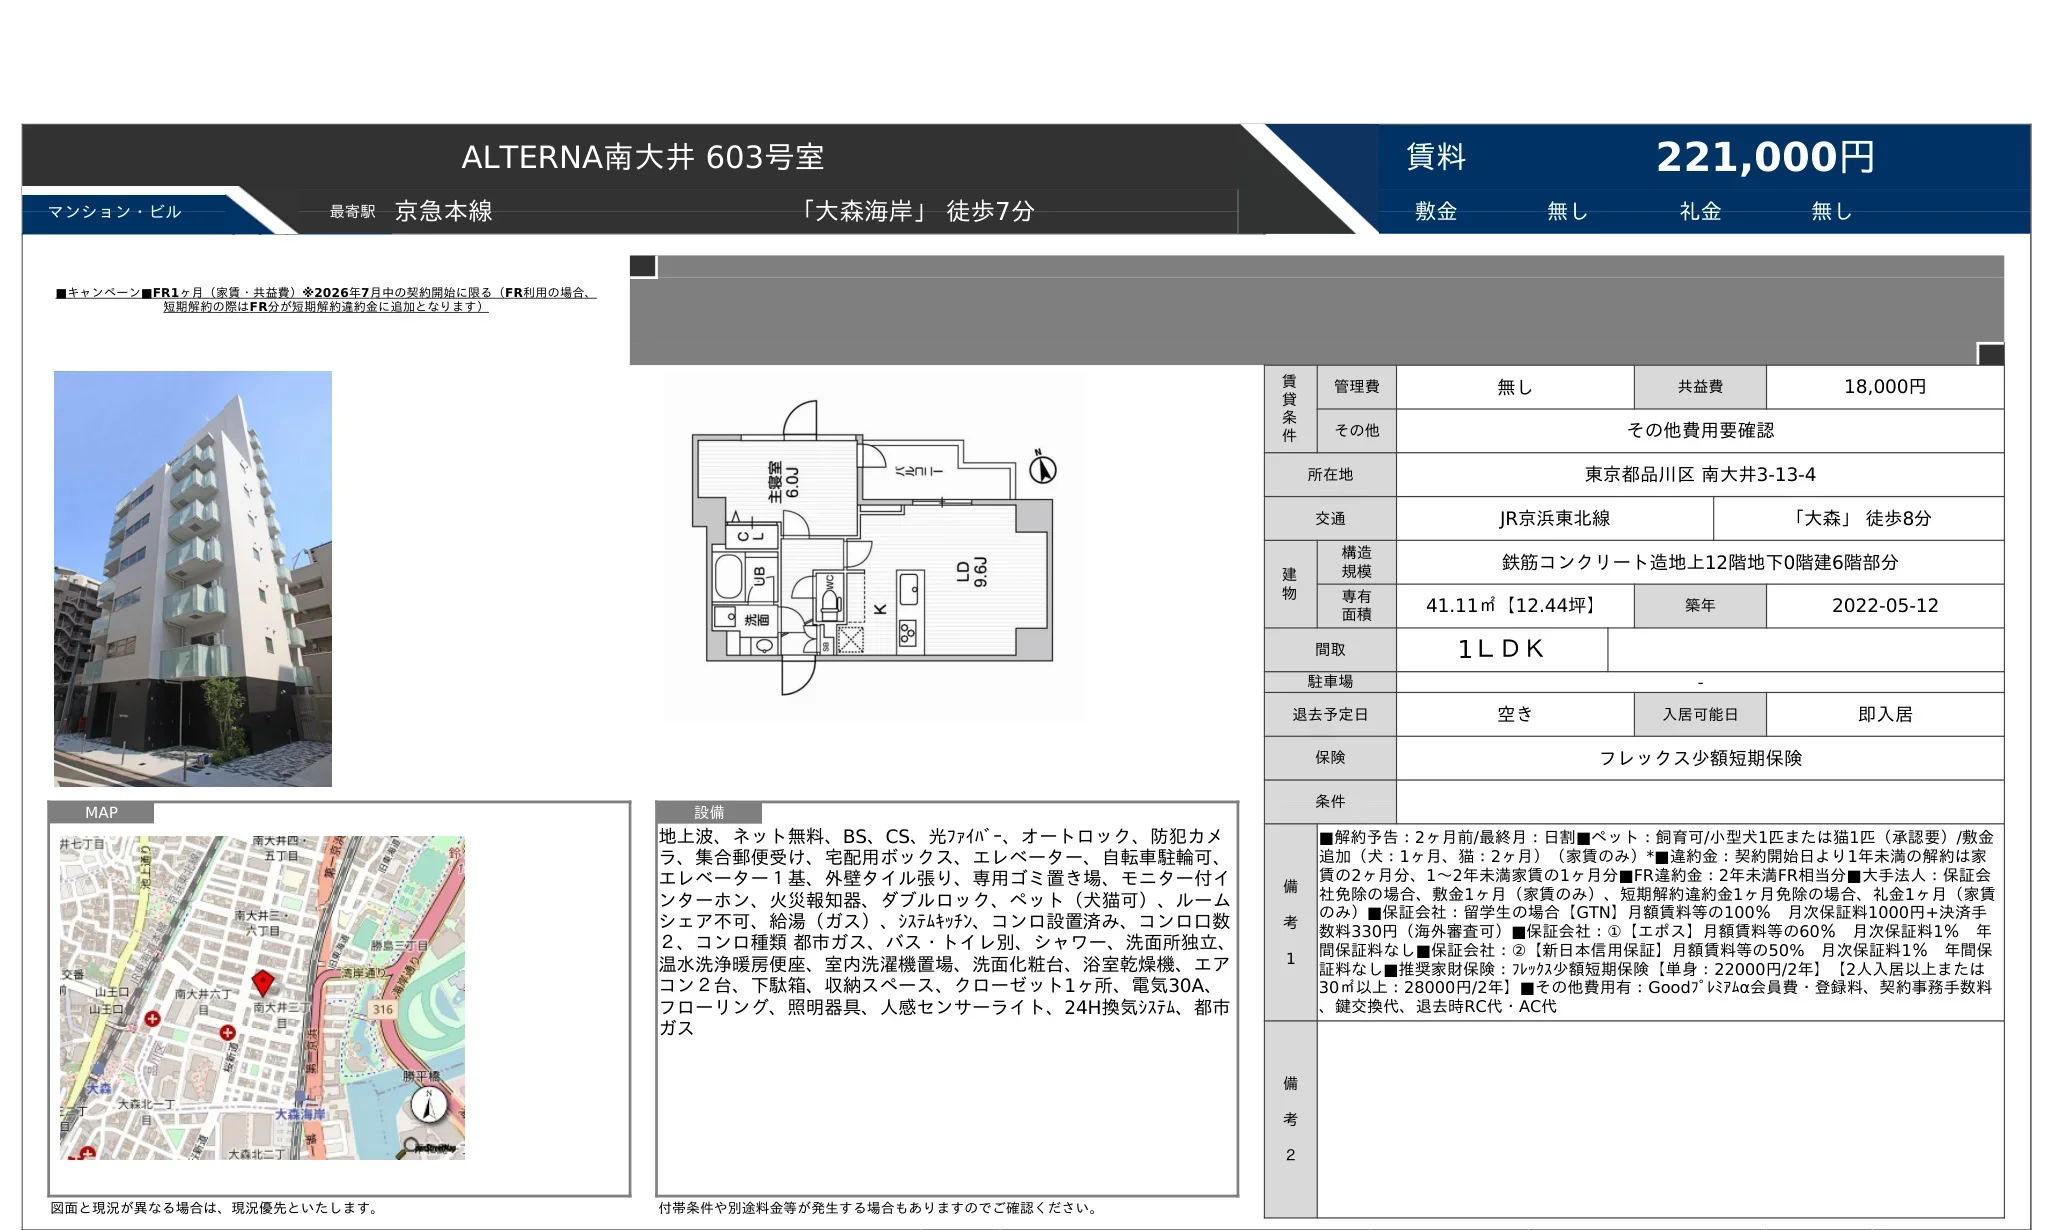Click the 建物 vertical header cell
This screenshot has width=2056, height=1230.
(1290, 584)
